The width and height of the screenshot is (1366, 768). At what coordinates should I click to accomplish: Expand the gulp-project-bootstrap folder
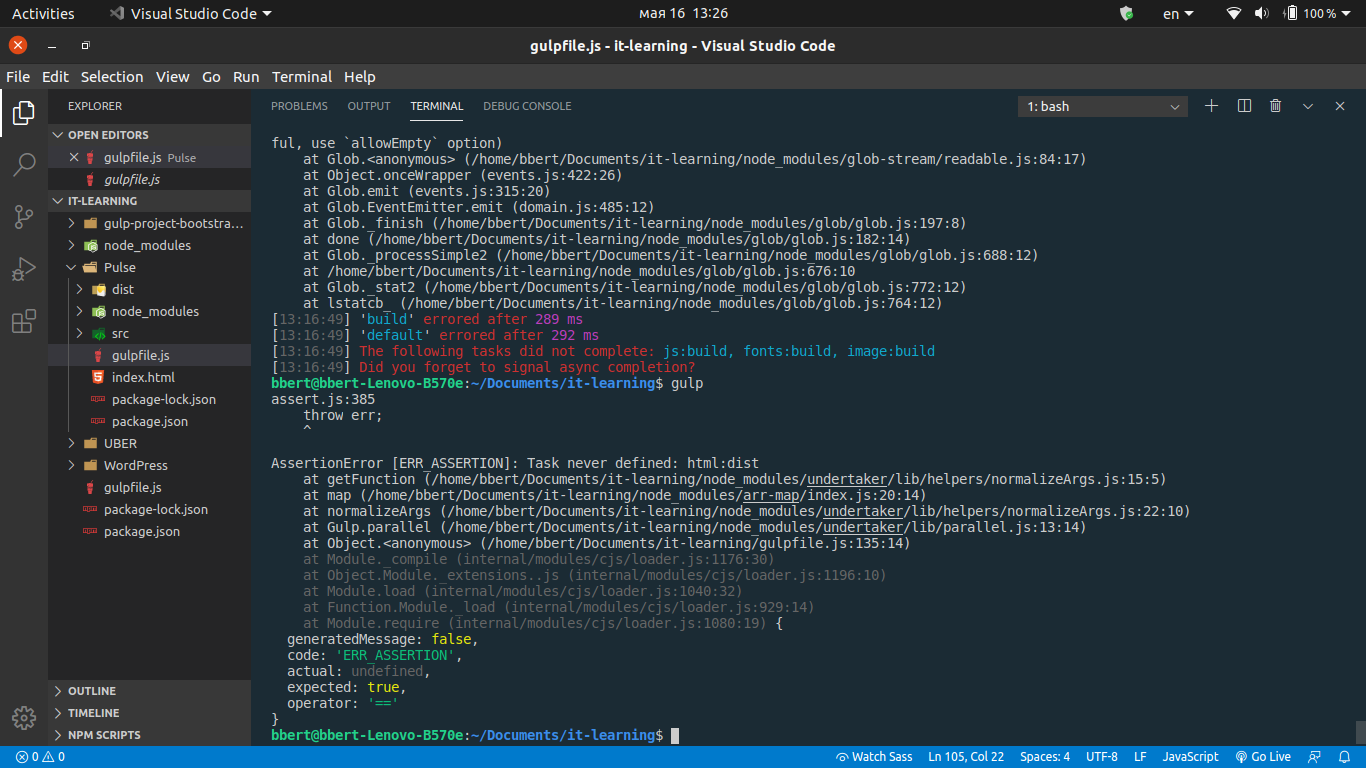[x=150, y=223]
